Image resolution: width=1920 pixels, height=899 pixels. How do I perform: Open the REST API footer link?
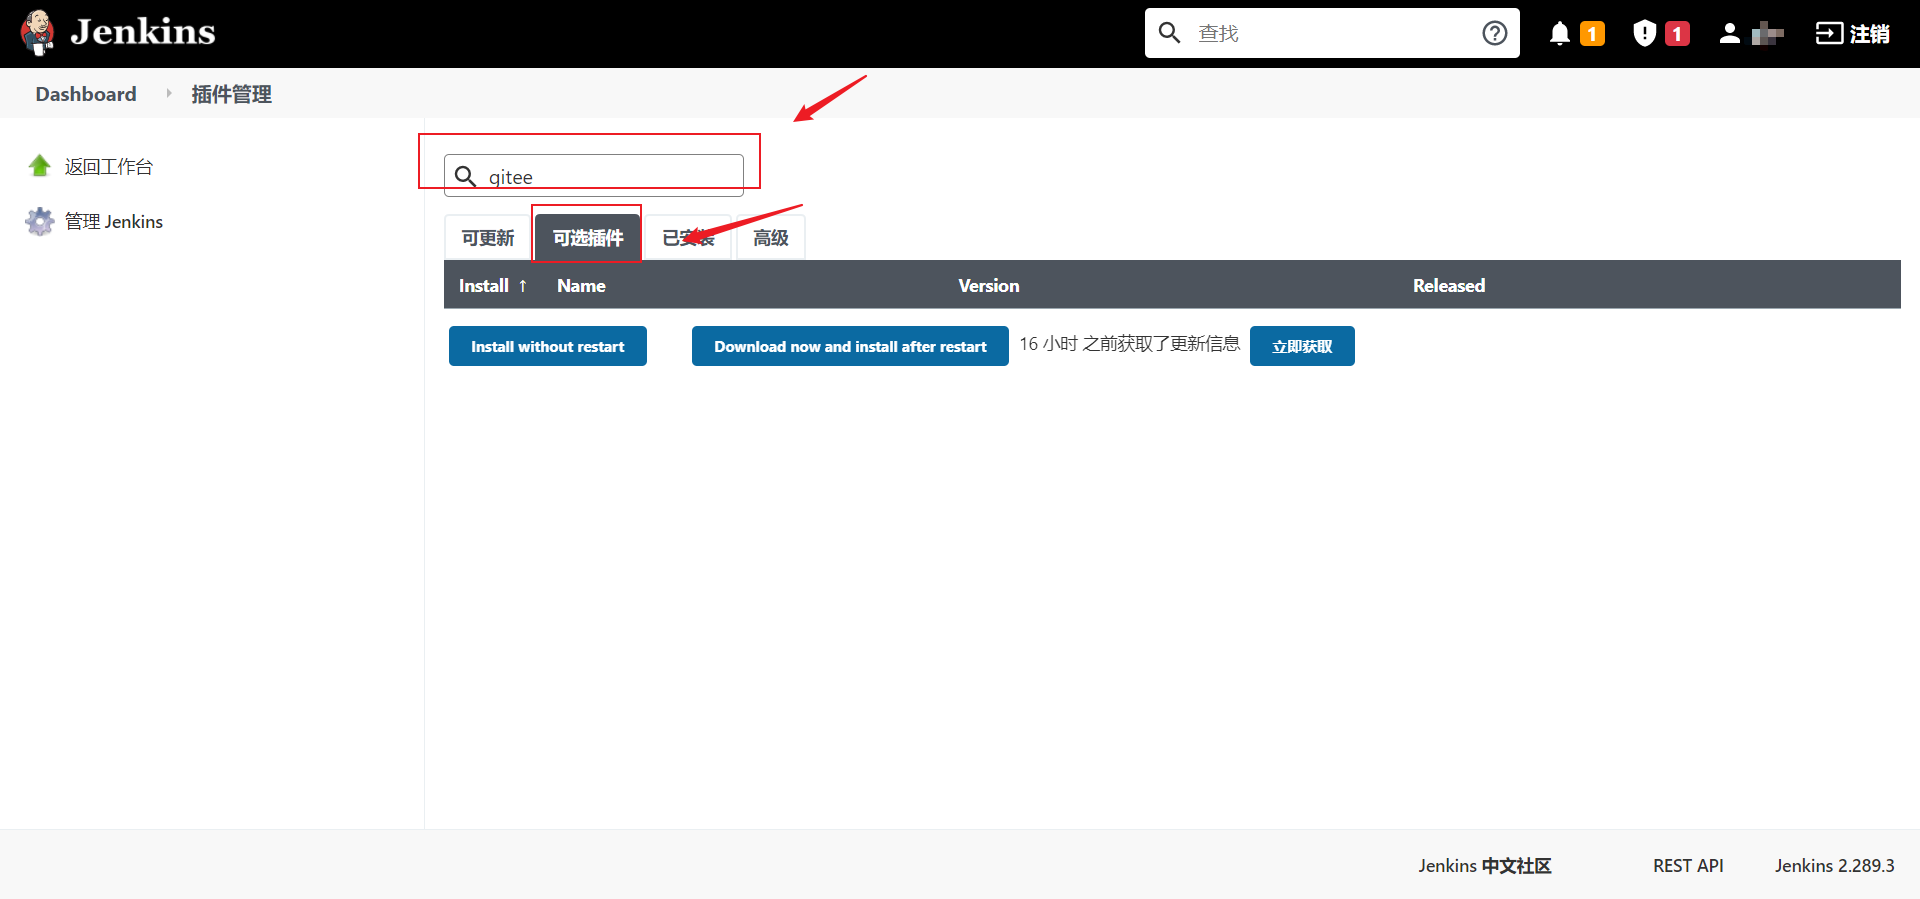coord(1687,866)
